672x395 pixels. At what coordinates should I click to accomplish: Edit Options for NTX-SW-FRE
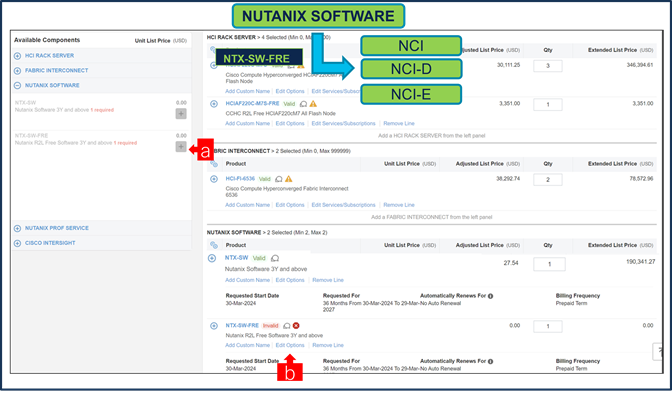[x=290, y=345]
